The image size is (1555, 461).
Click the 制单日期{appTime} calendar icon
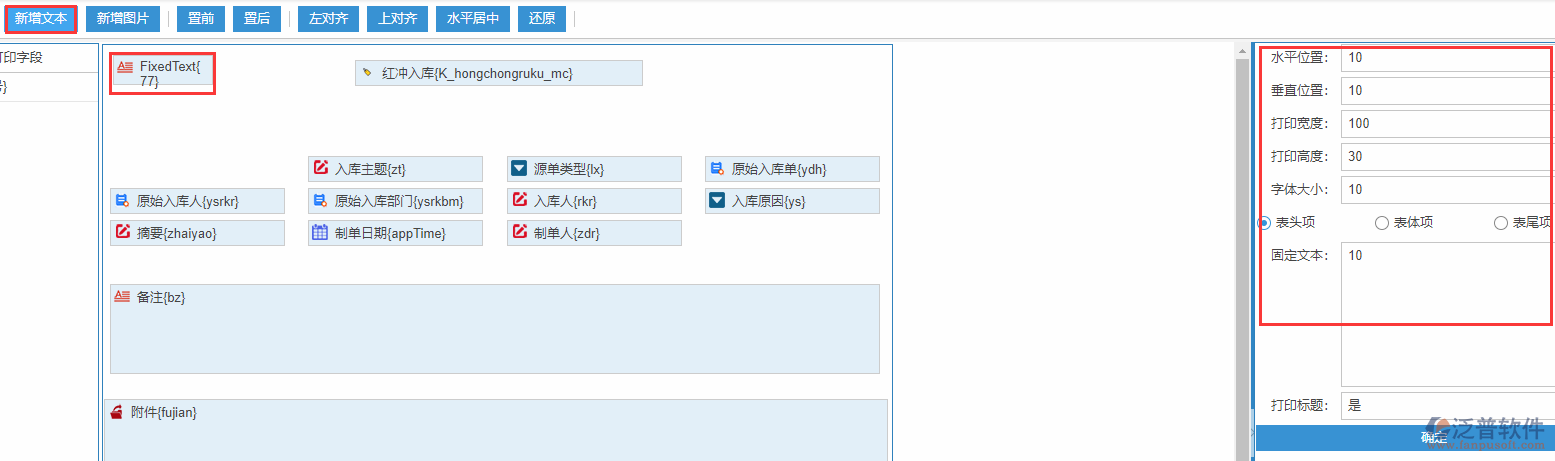[320, 232]
